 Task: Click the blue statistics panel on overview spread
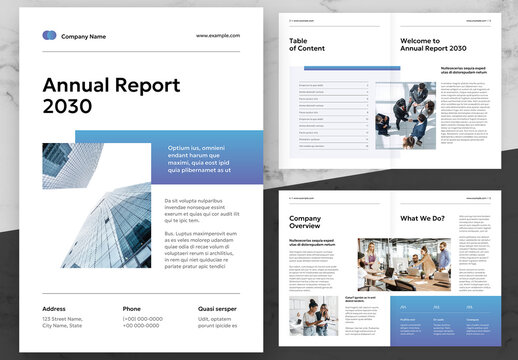pyautogui.click(x=446, y=321)
